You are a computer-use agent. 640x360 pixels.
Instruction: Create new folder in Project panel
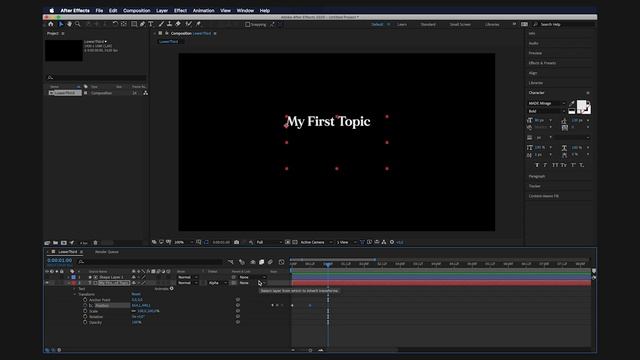(56, 242)
